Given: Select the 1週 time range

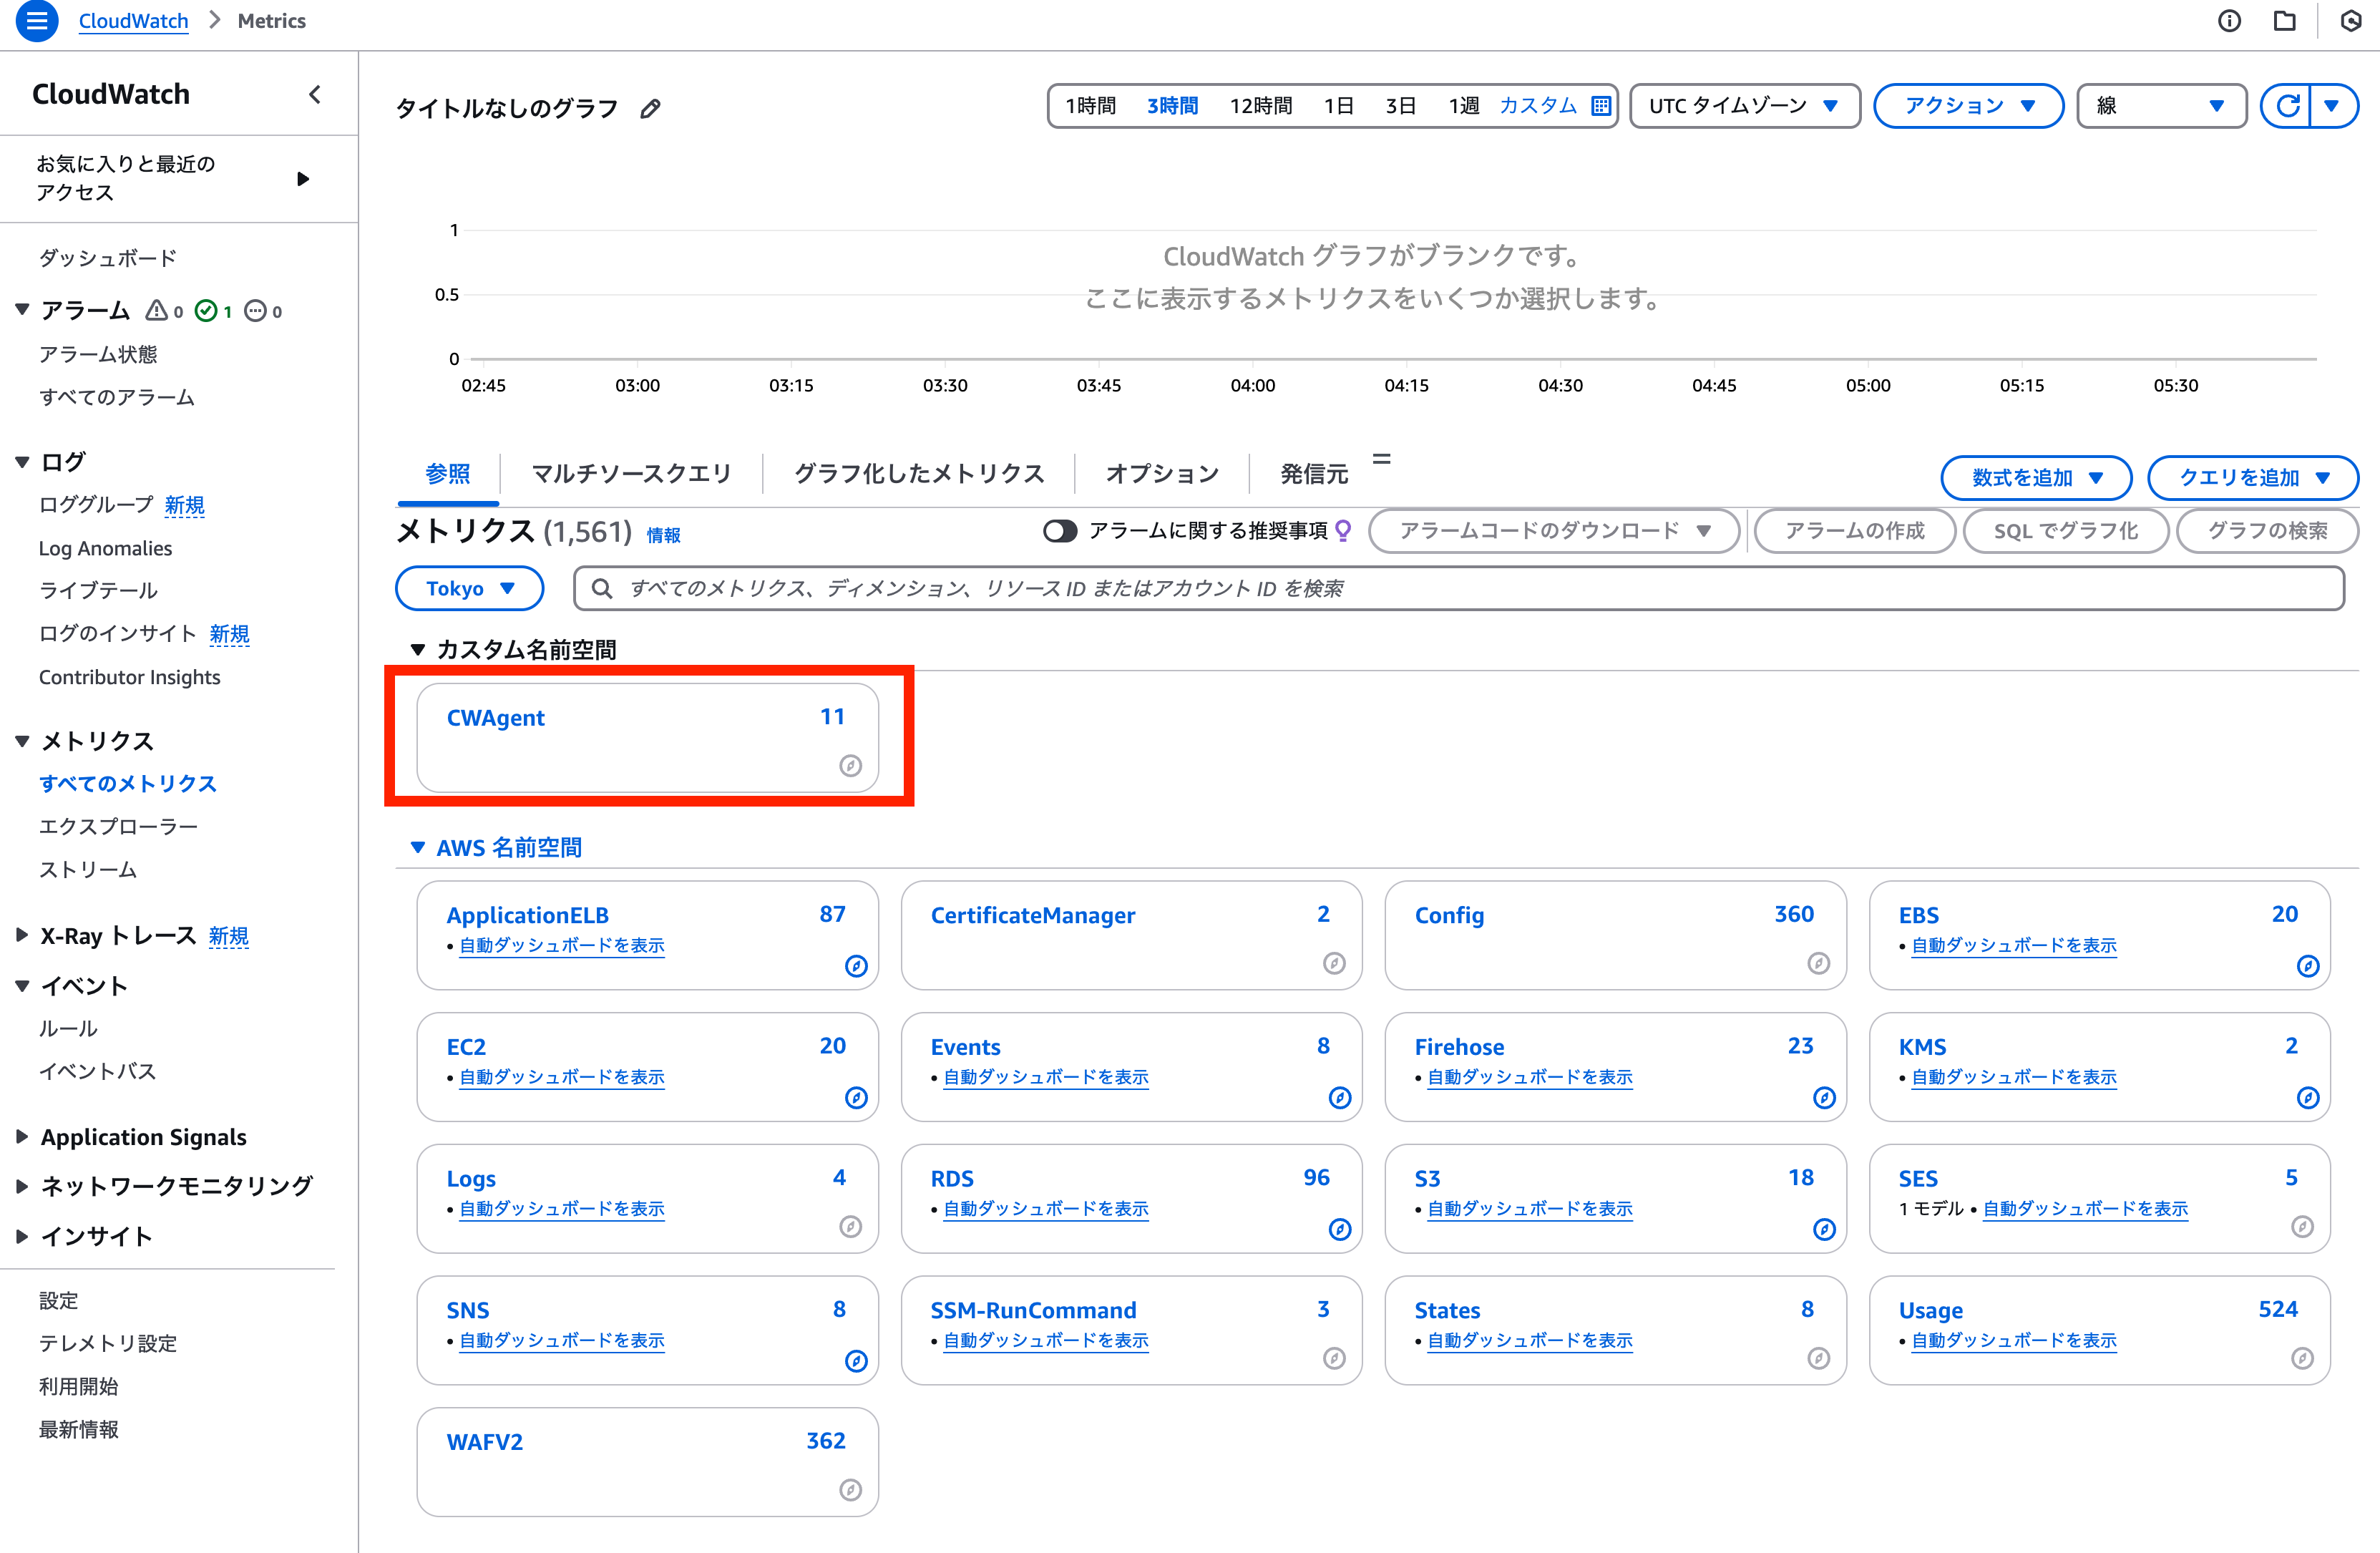Looking at the screenshot, I should click(x=1464, y=106).
